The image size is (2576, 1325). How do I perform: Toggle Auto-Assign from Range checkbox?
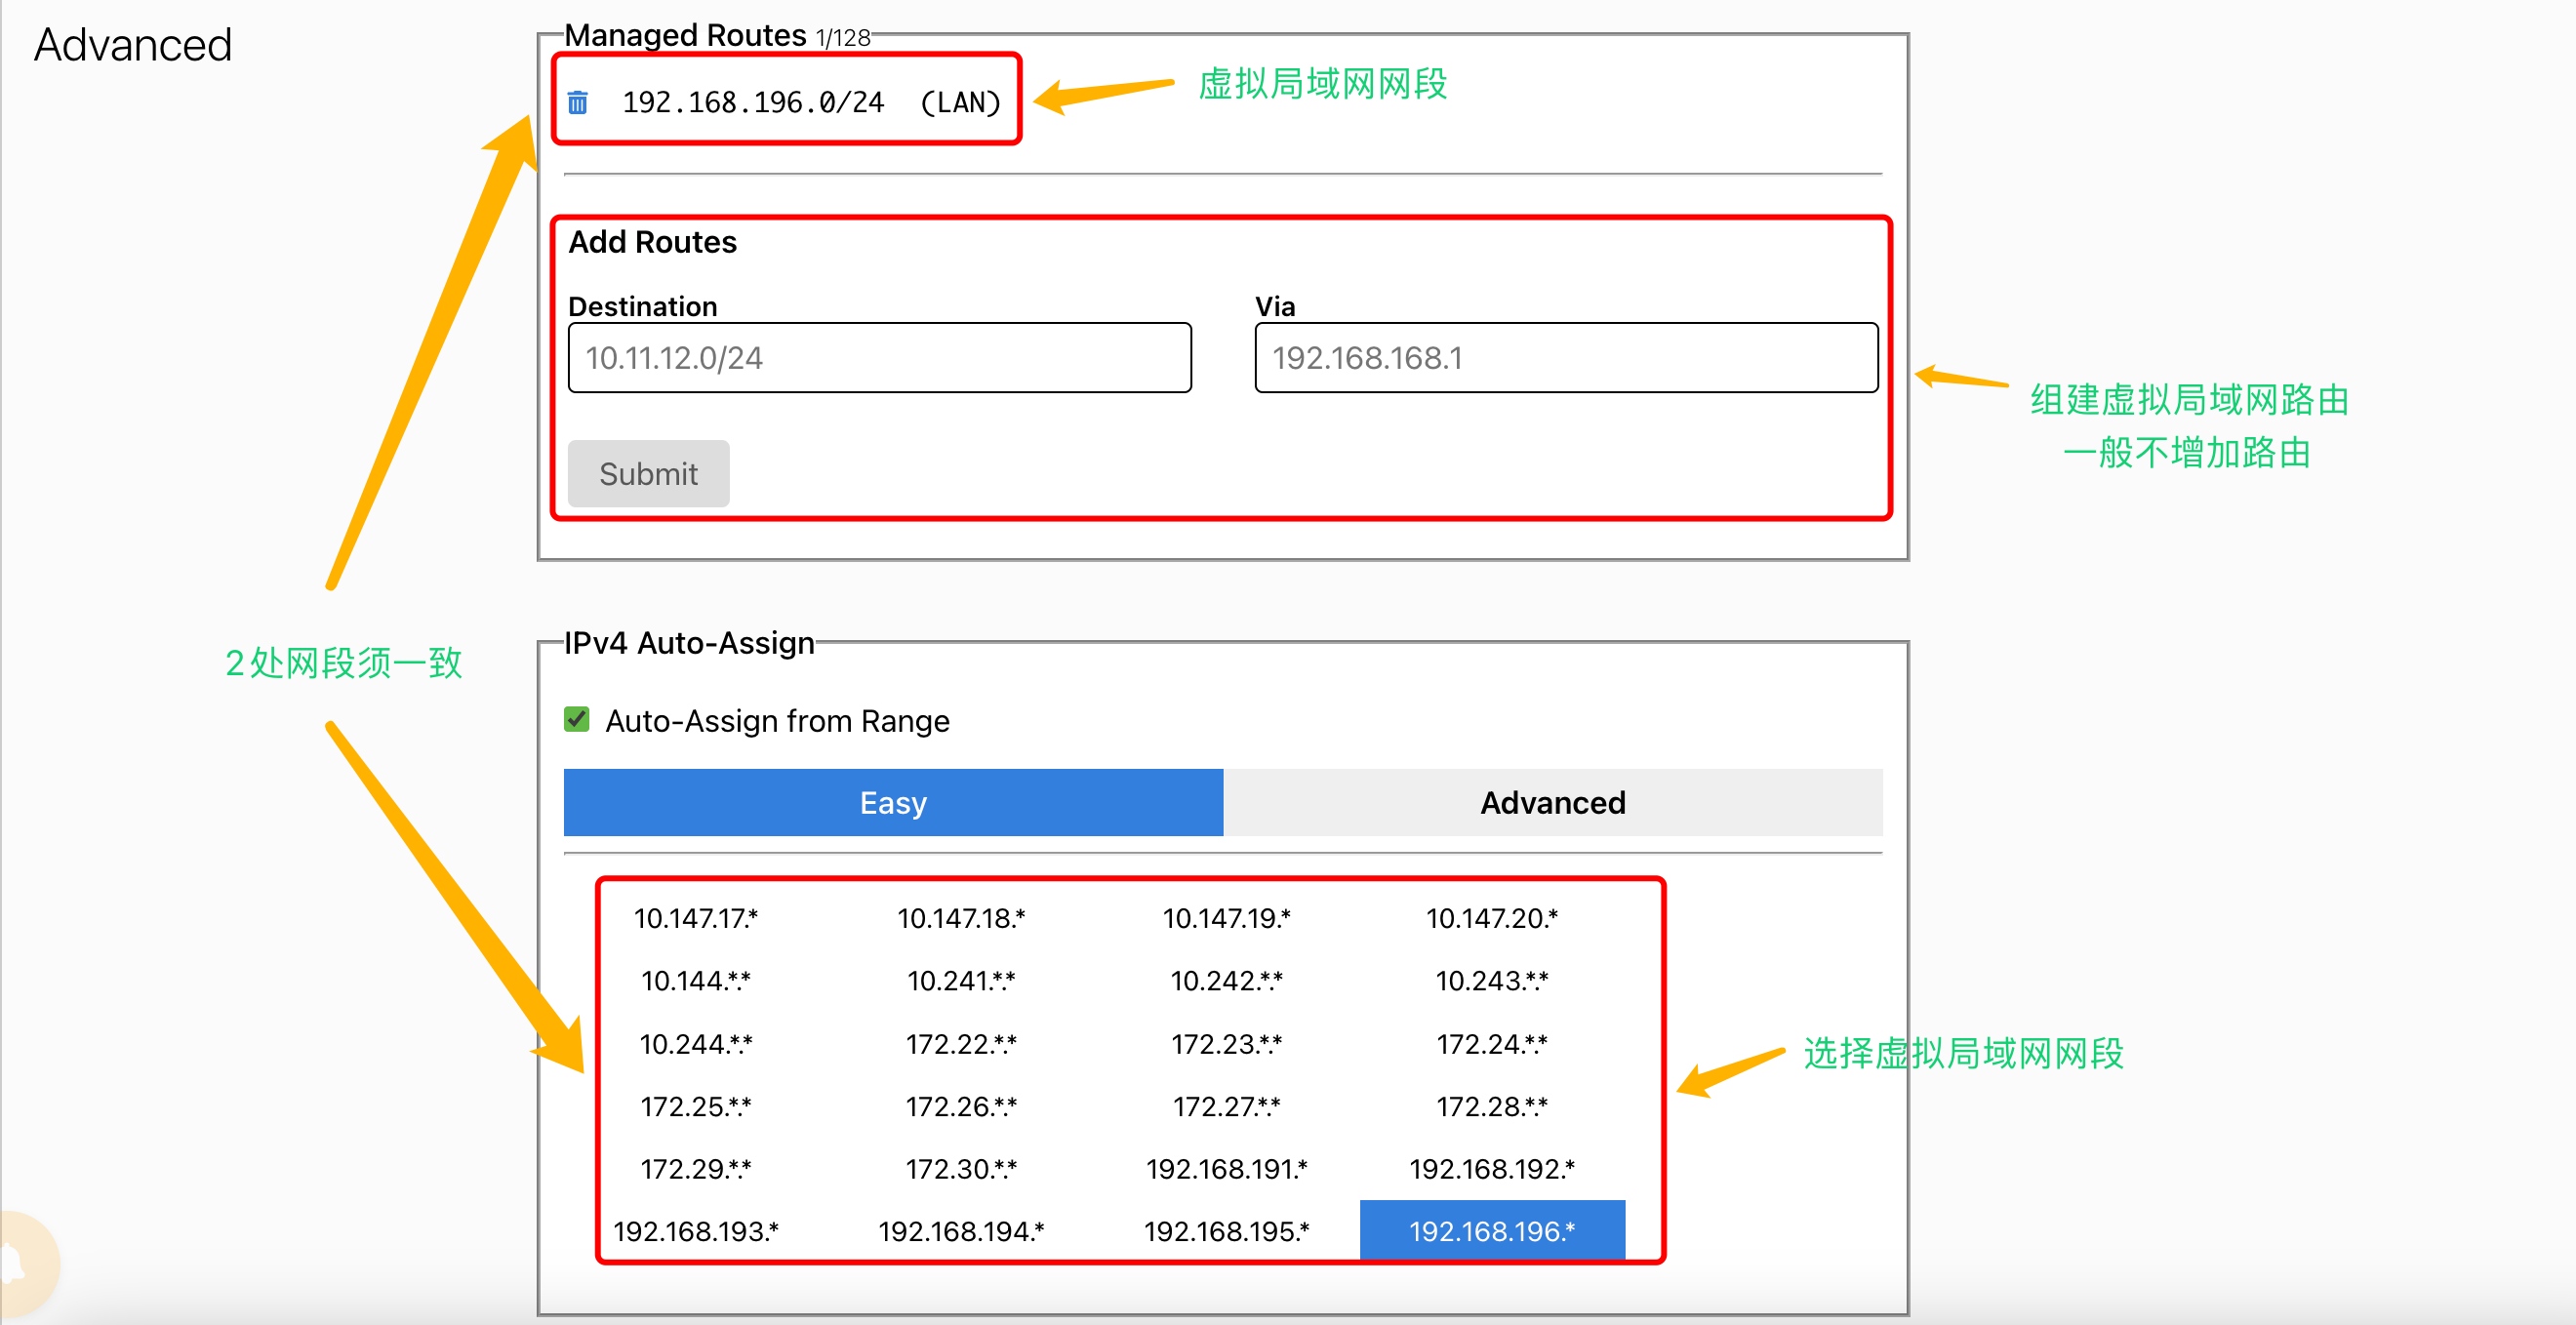point(577,720)
